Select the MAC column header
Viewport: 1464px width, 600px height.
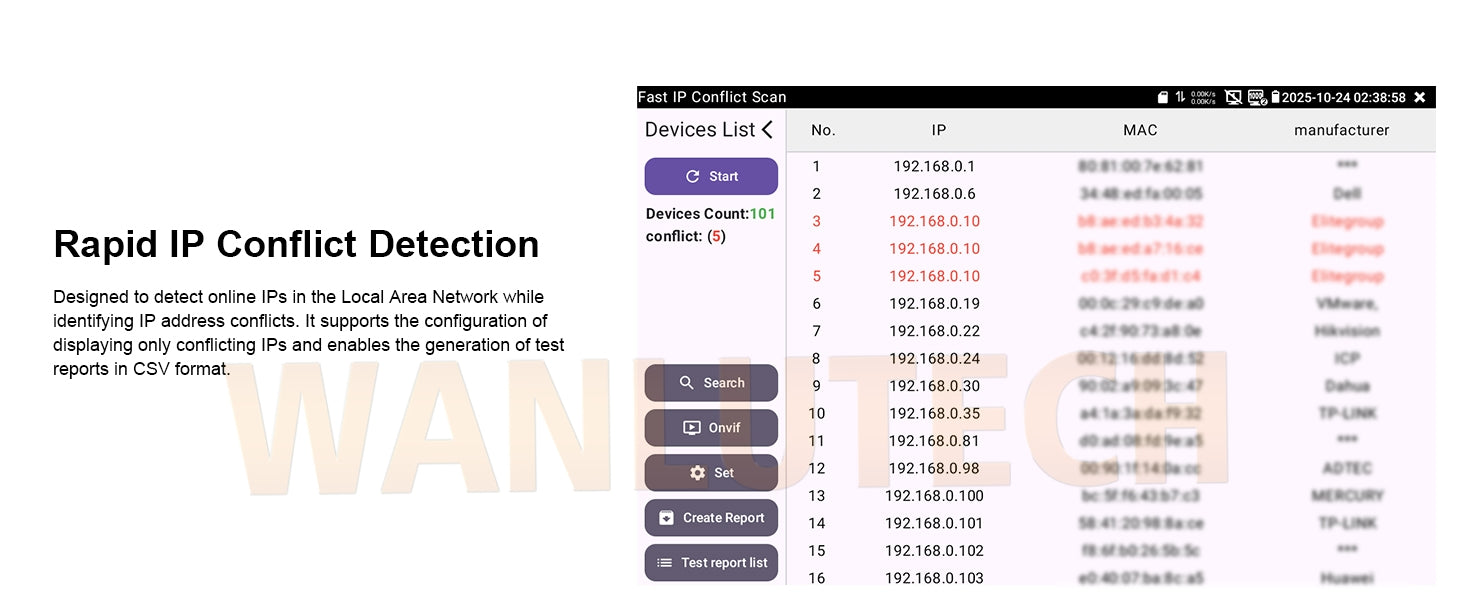(1140, 130)
